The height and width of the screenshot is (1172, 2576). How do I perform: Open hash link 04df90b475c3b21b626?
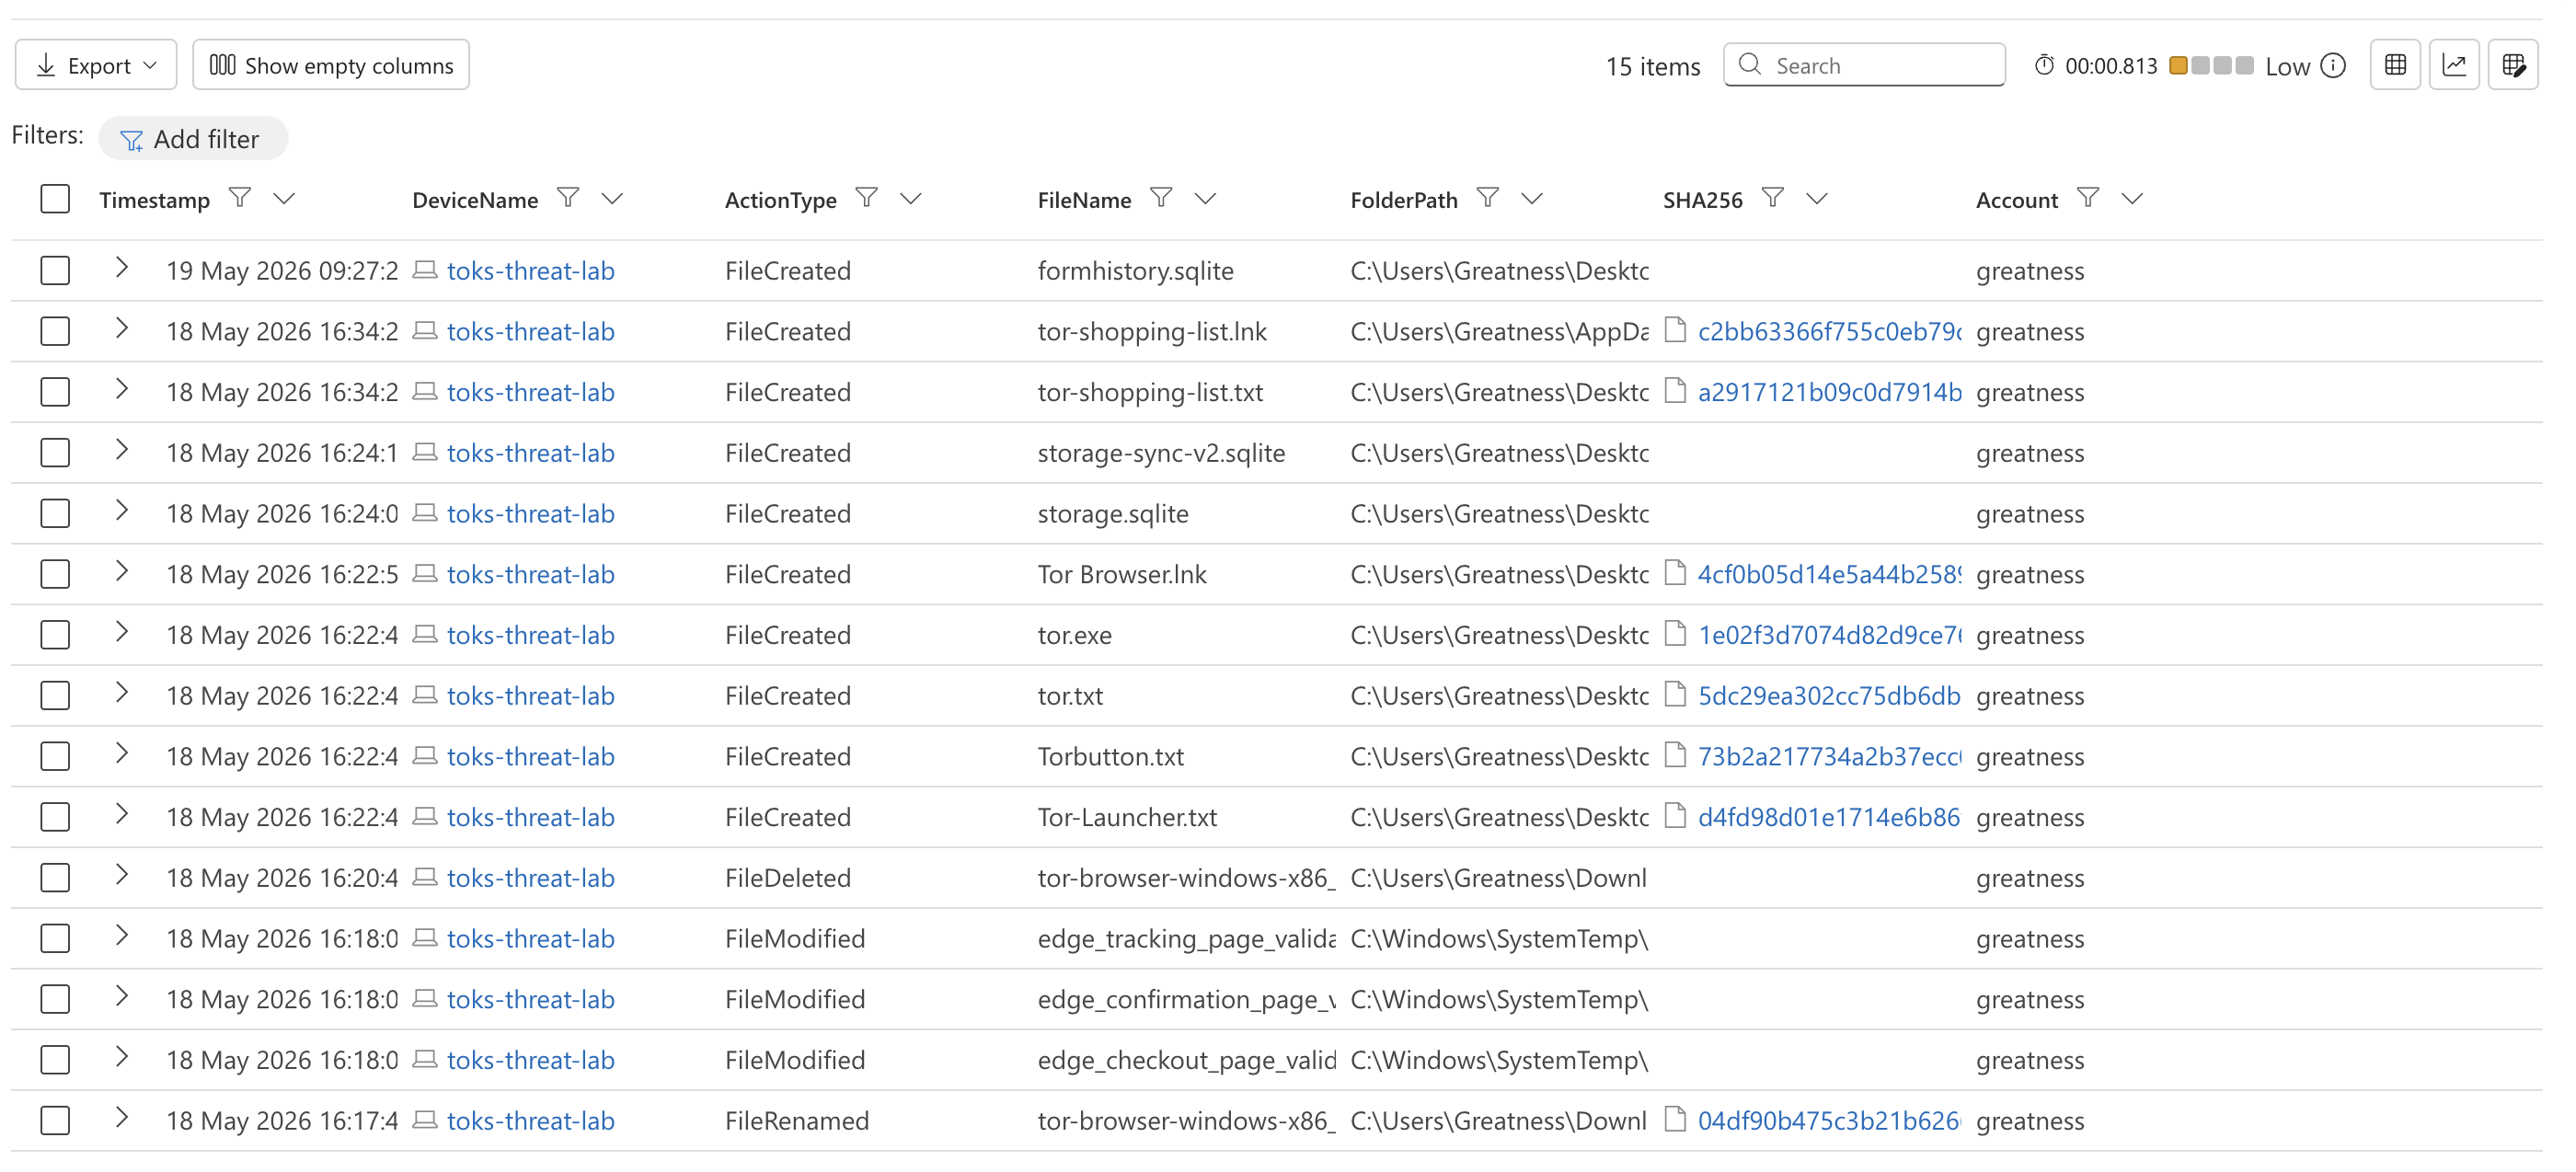point(1829,1120)
